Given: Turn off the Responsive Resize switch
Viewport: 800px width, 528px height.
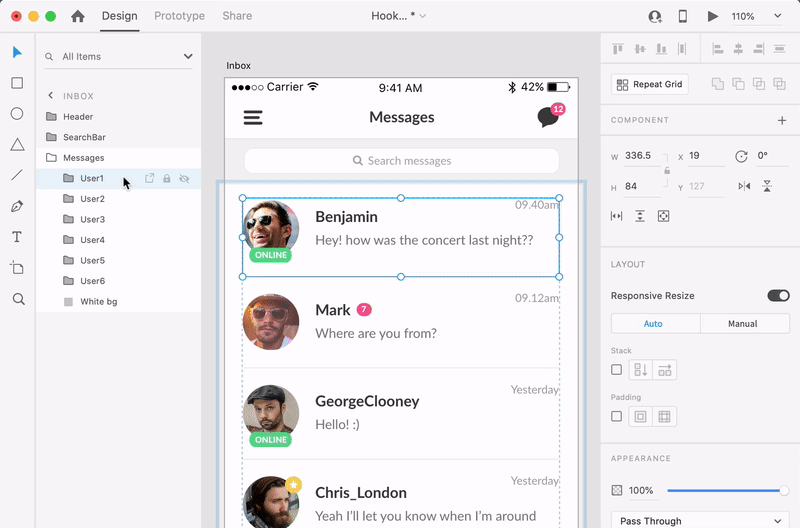Looking at the screenshot, I should point(778,296).
